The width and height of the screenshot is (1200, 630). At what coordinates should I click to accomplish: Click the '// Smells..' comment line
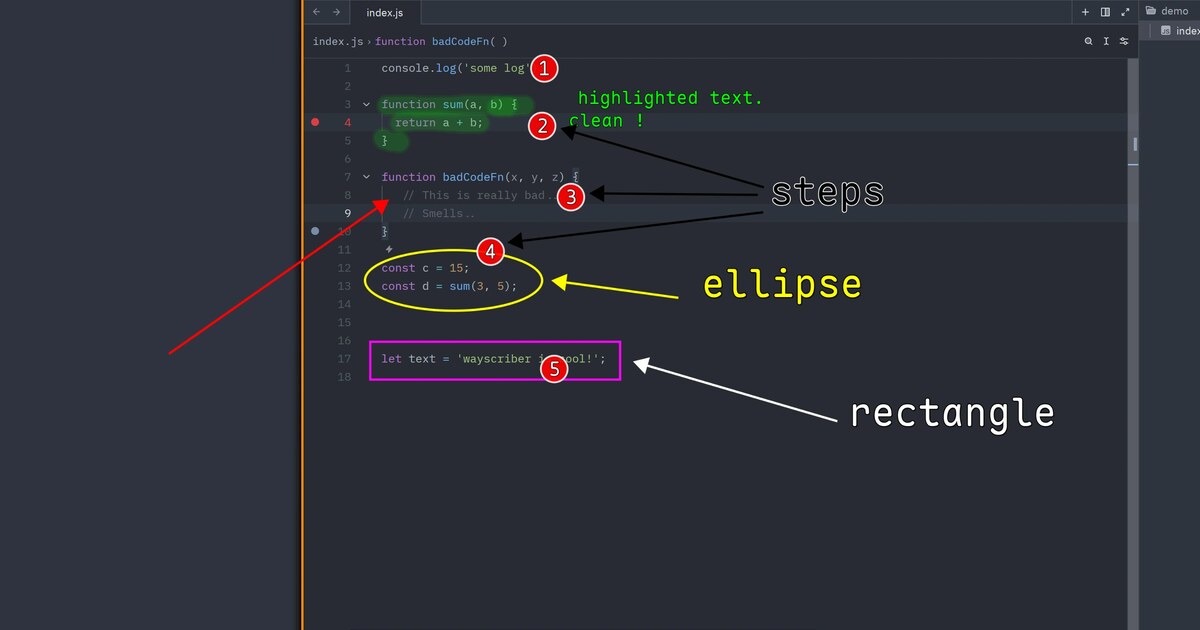coord(439,213)
